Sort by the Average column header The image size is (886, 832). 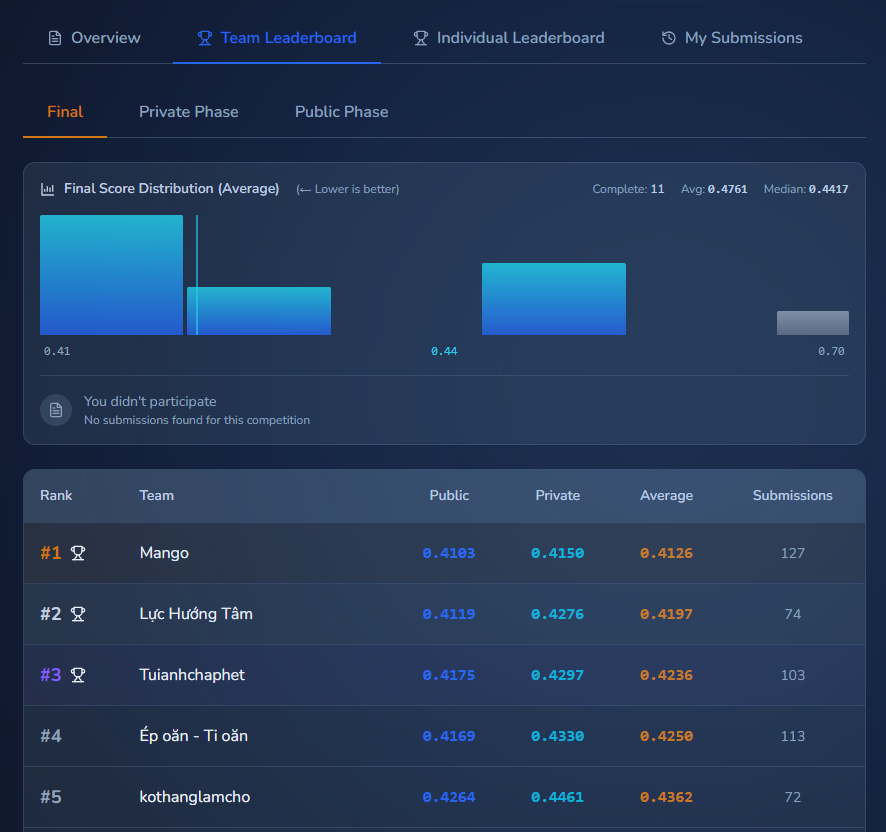click(x=666, y=495)
